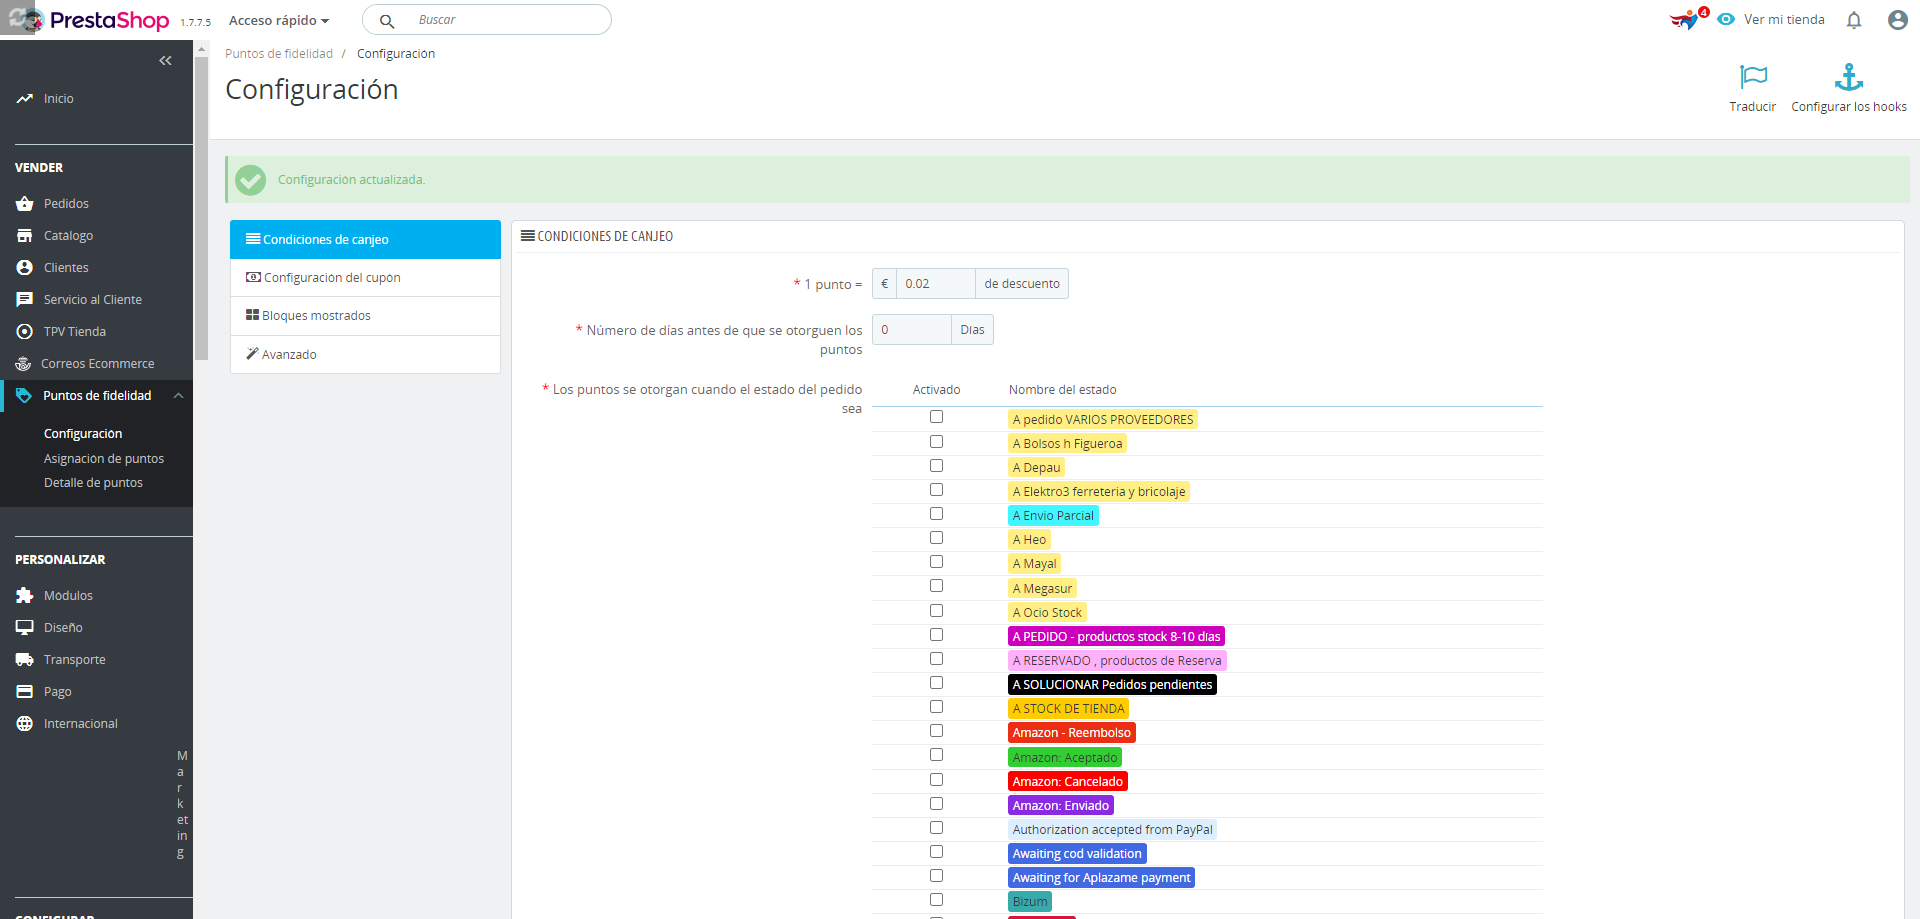The image size is (1920, 919).
Task: Click the Amazon: Cancelado red label
Action: pyautogui.click(x=1067, y=782)
